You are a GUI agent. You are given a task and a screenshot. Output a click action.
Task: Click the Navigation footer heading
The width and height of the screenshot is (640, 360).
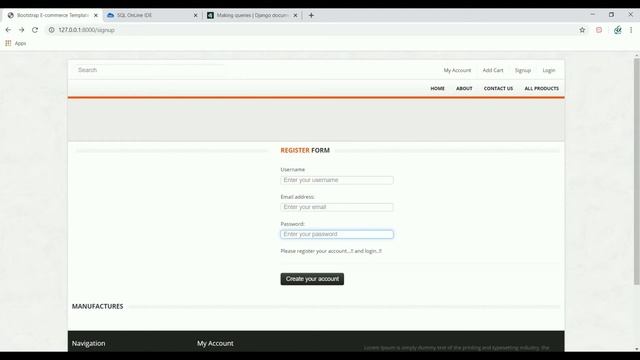click(89, 343)
